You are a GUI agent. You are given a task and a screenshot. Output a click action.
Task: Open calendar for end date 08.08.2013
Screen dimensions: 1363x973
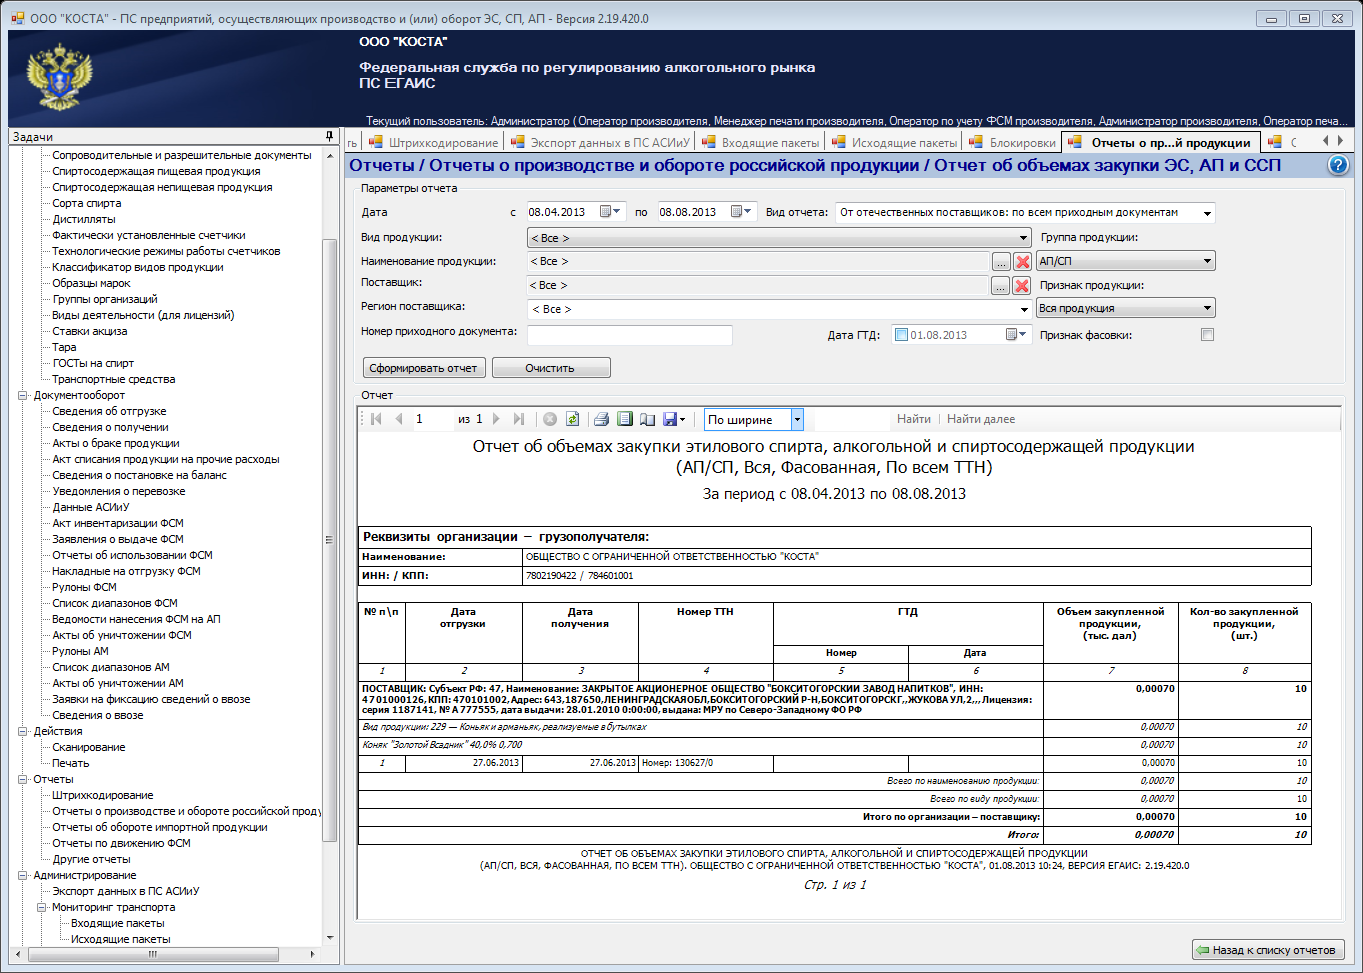741,212
